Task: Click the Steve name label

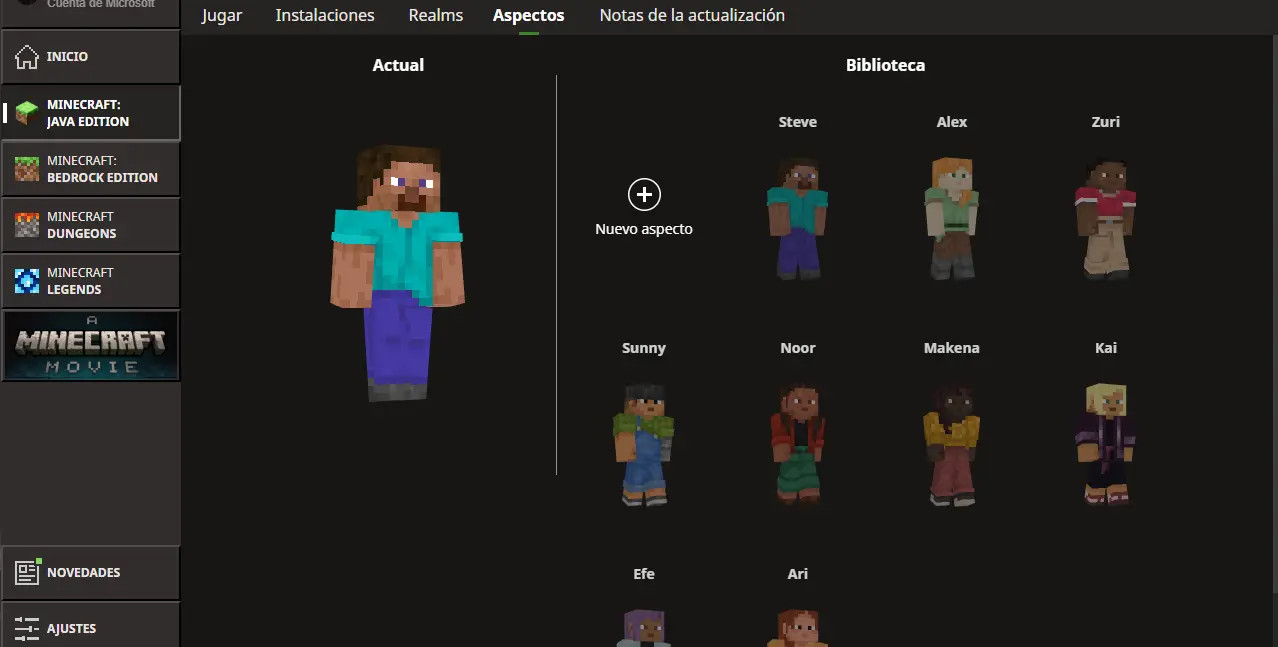Action: coord(798,122)
